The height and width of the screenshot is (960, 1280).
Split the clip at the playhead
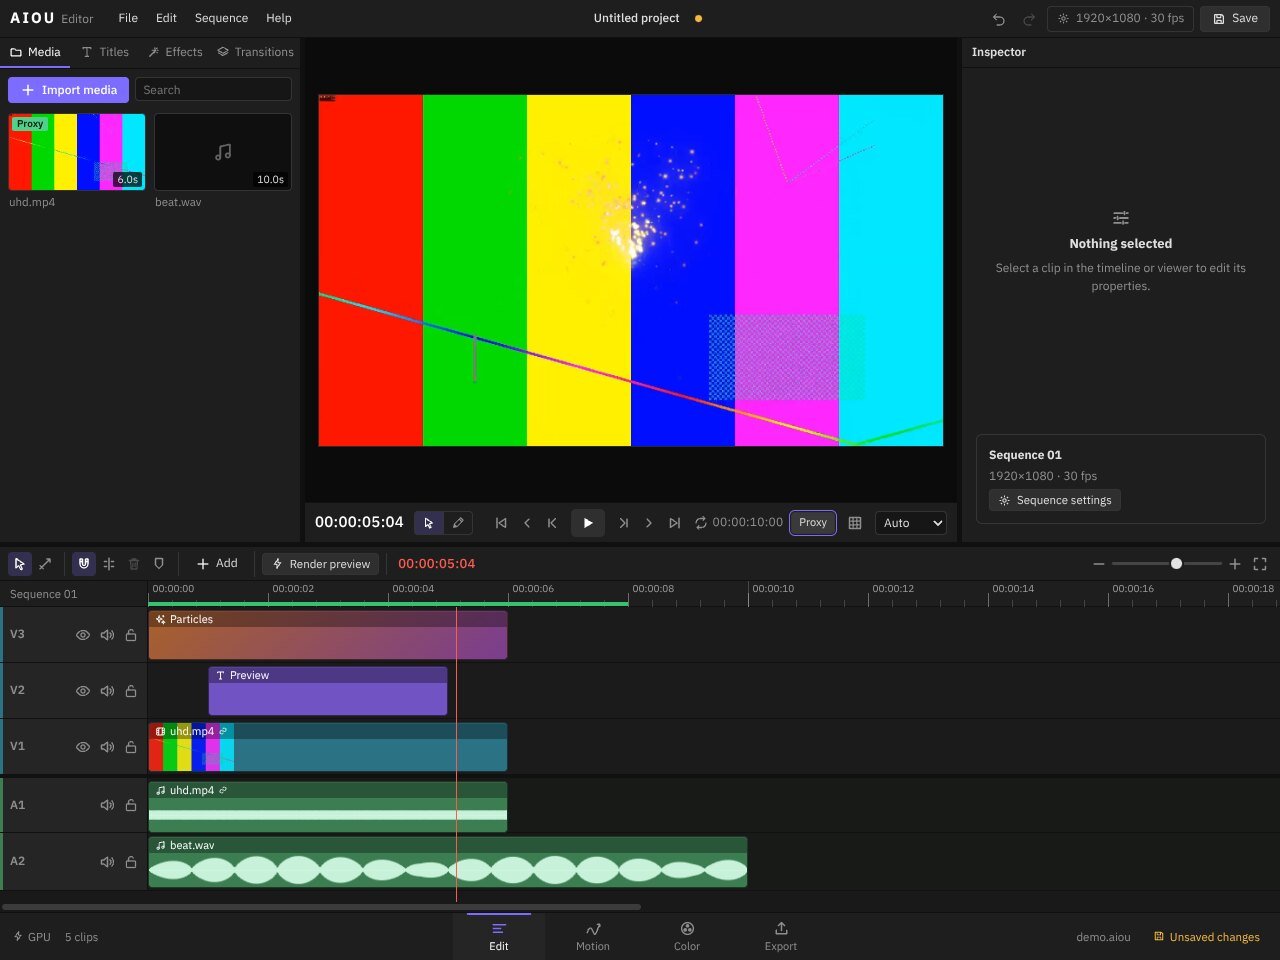pyautogui.click(x=109, y=564)
